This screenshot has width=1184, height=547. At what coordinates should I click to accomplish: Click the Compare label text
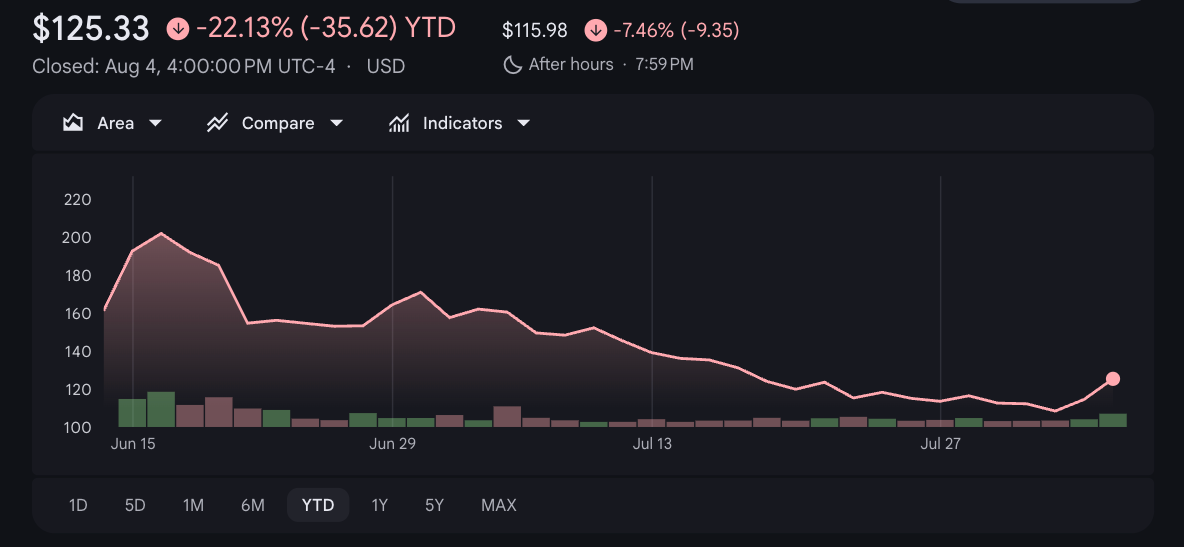(x=278, y=123)
